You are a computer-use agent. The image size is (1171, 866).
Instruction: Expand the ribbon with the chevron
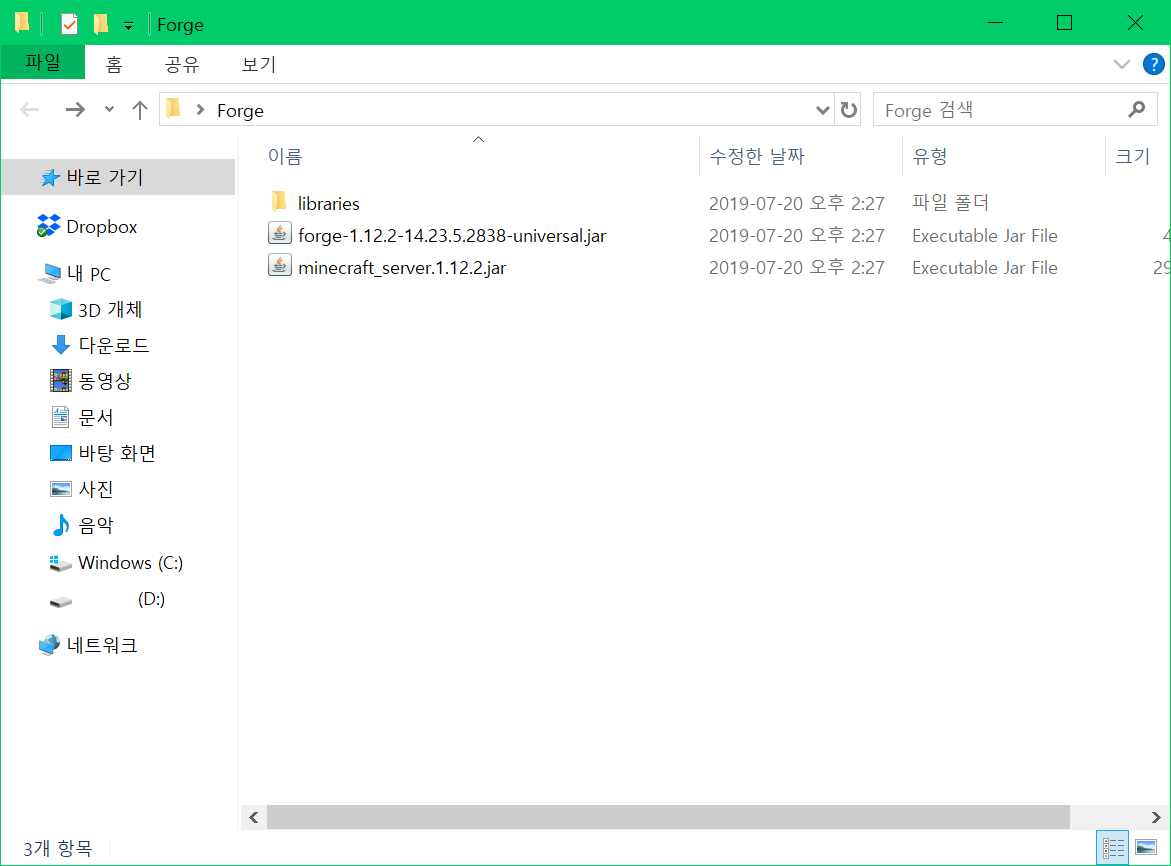coord(1121,64)
